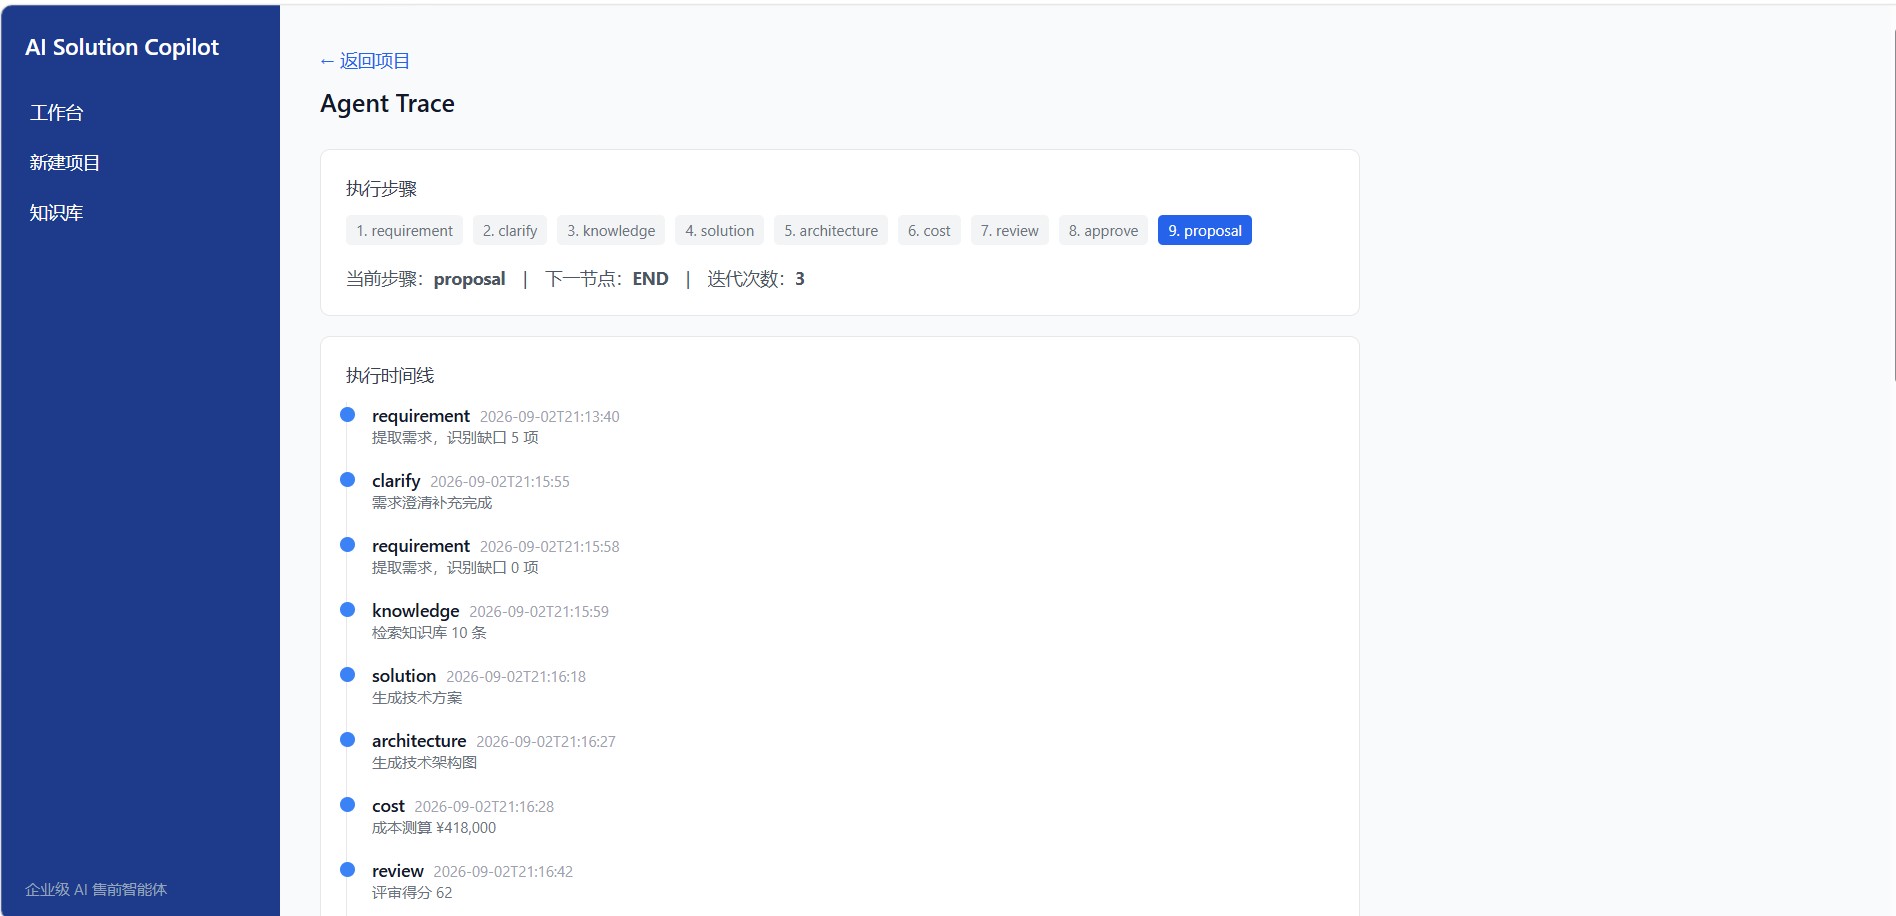The image size is (1896, 916).
Task: Click the timeline dot for requirement at 21:13:40
Action: (348, 415)
